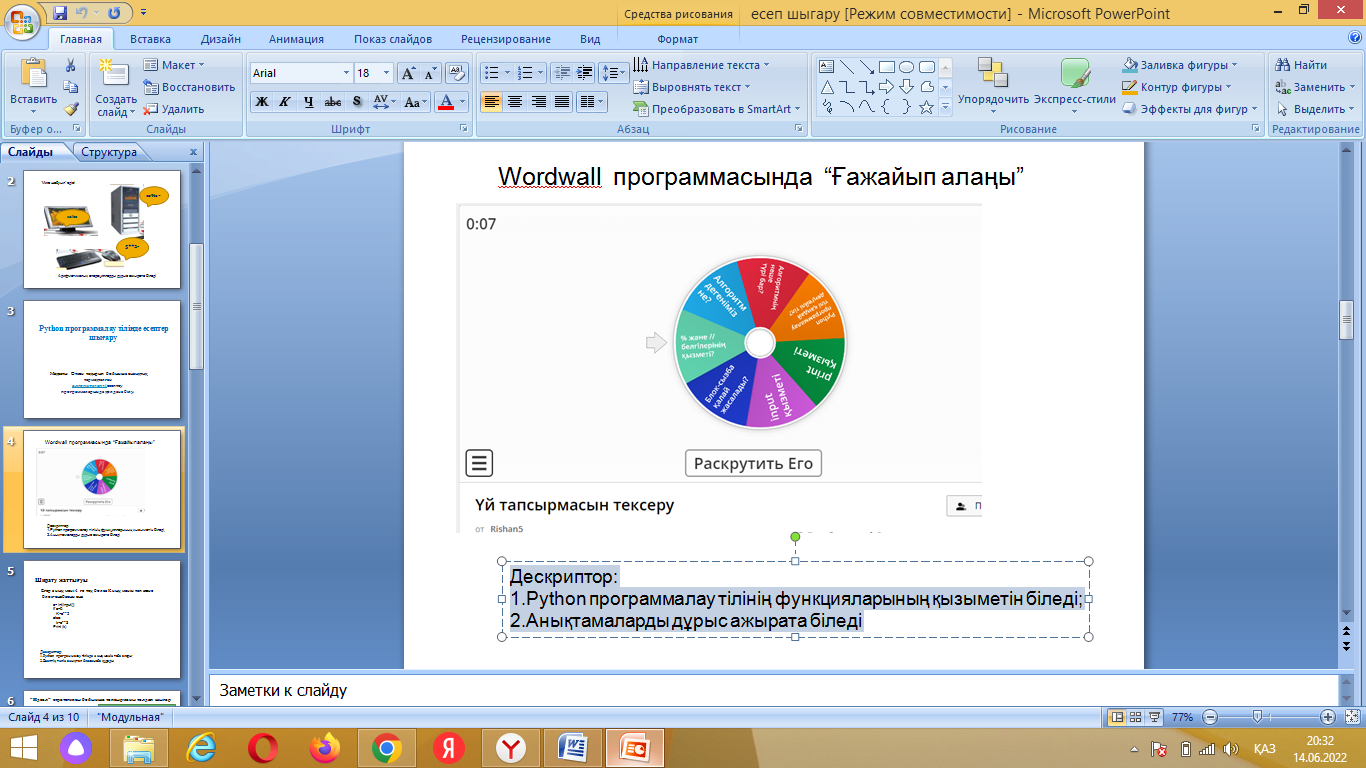Expand Направление текста text direction options
Viewport: 1366px width, 768px height.
tap(701, 65)
